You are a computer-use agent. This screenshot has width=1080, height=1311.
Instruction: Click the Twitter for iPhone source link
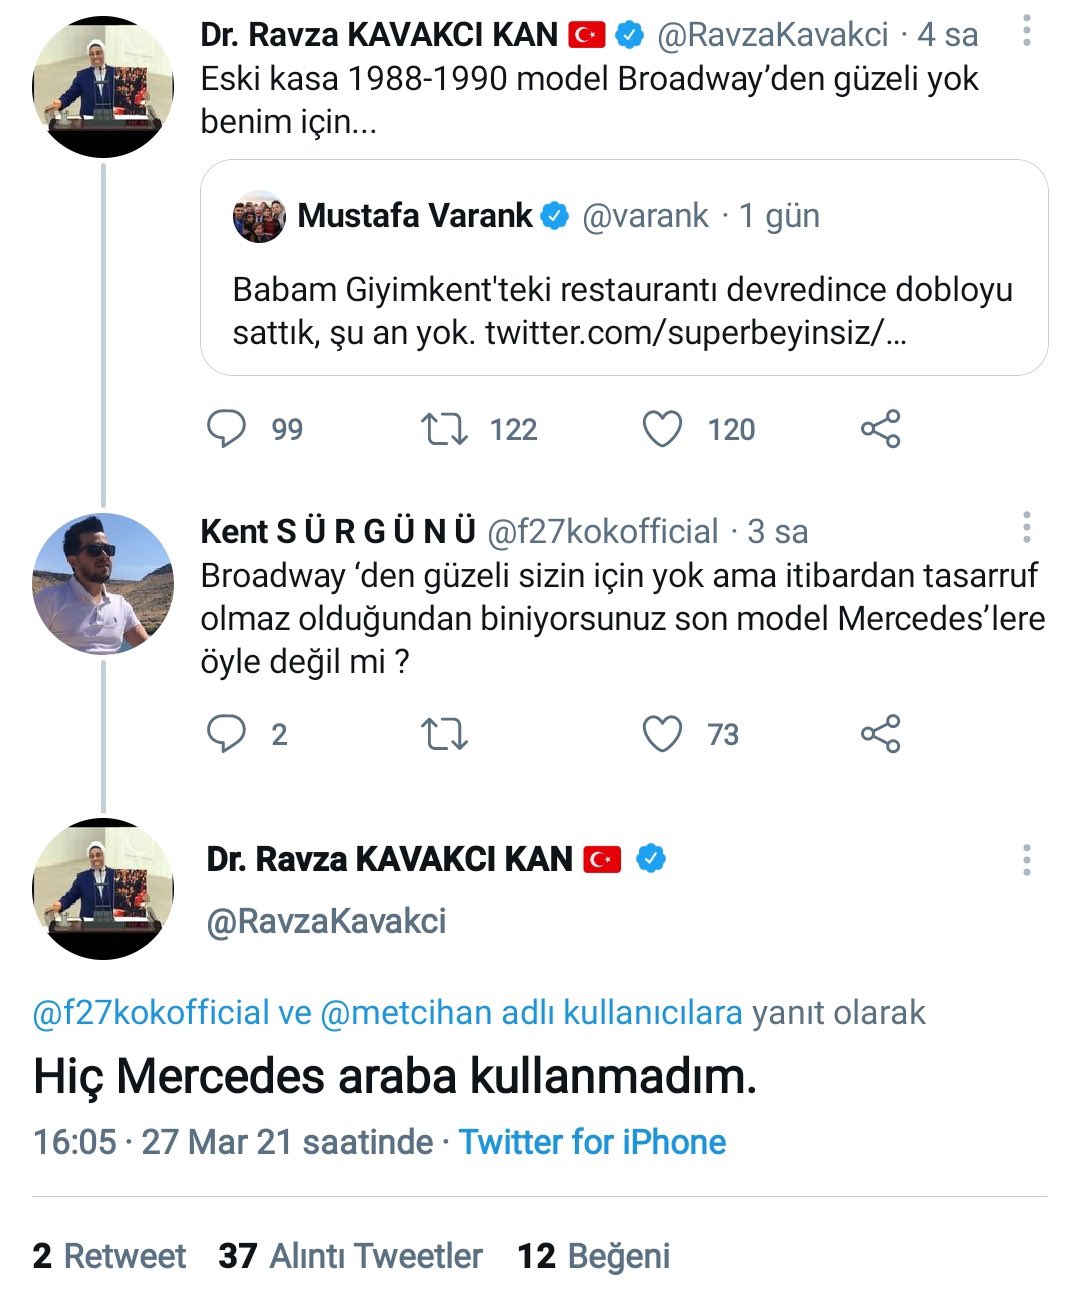592,1142
